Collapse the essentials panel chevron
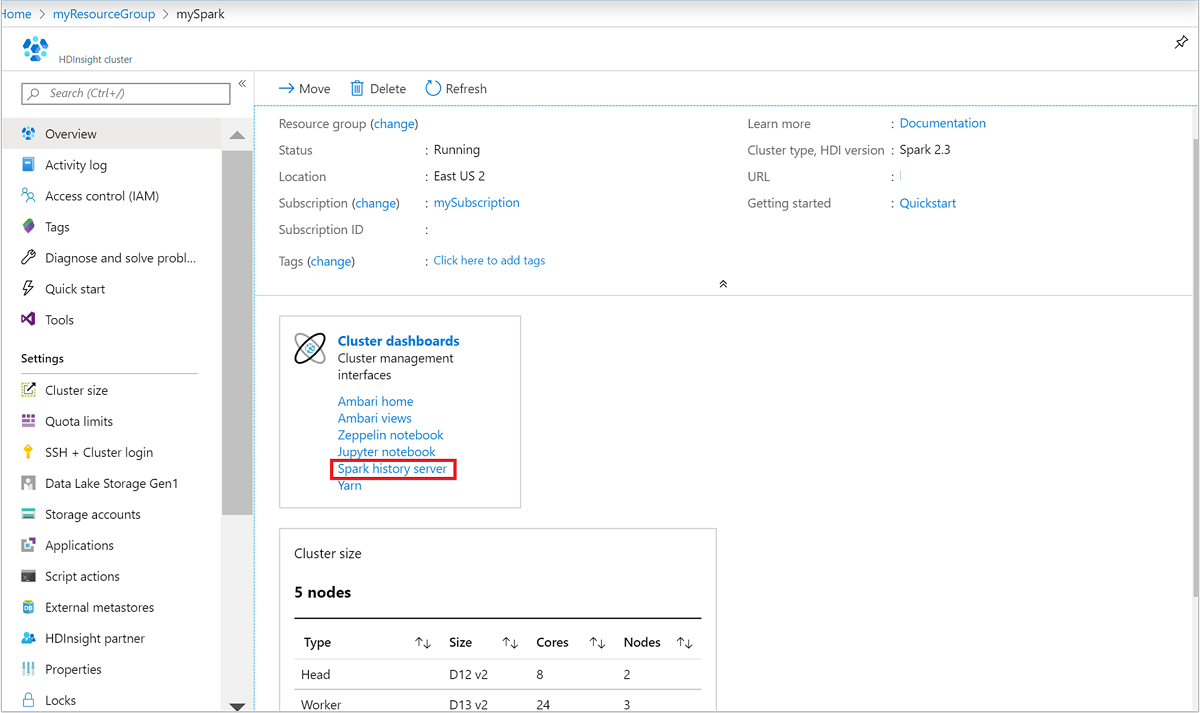This screenshot has width=1200, height=713. point(723,283)
